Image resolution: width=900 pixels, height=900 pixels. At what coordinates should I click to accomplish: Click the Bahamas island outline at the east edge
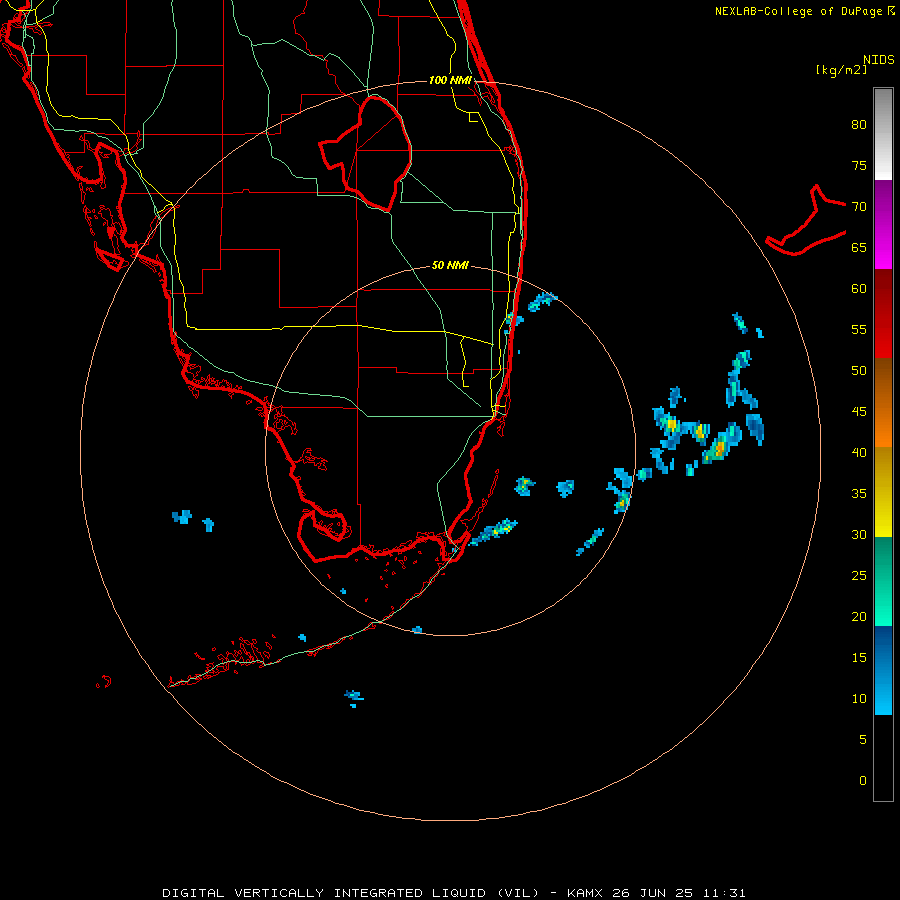click(806, 221)
